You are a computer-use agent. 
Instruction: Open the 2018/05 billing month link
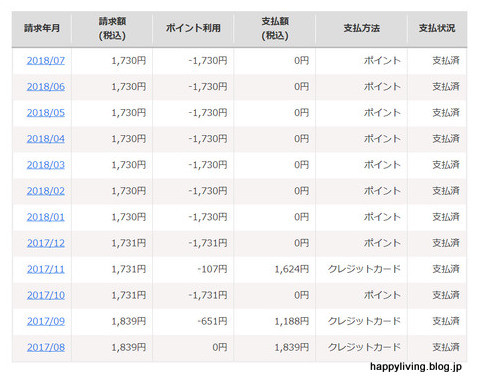click(46, 113)
